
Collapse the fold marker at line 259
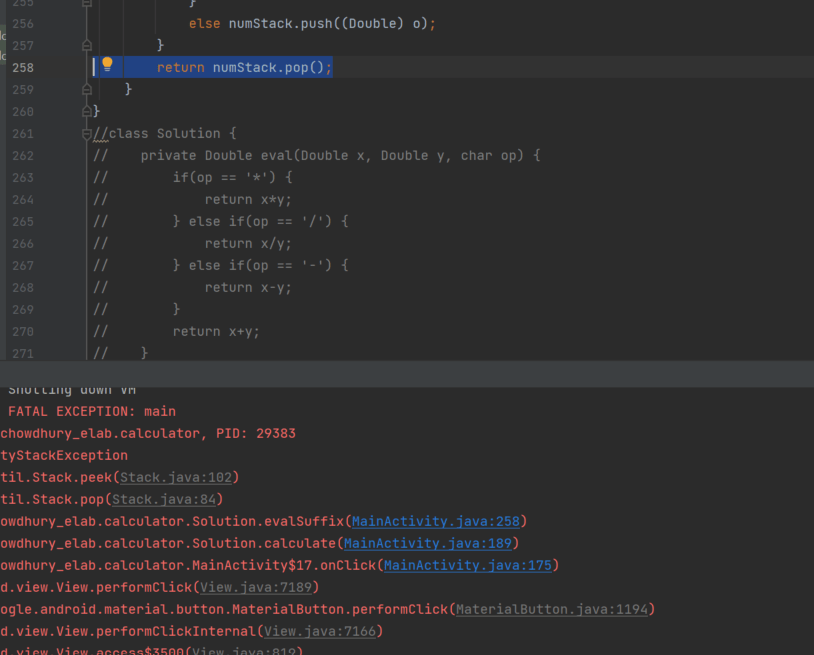(x=86, y=89)
